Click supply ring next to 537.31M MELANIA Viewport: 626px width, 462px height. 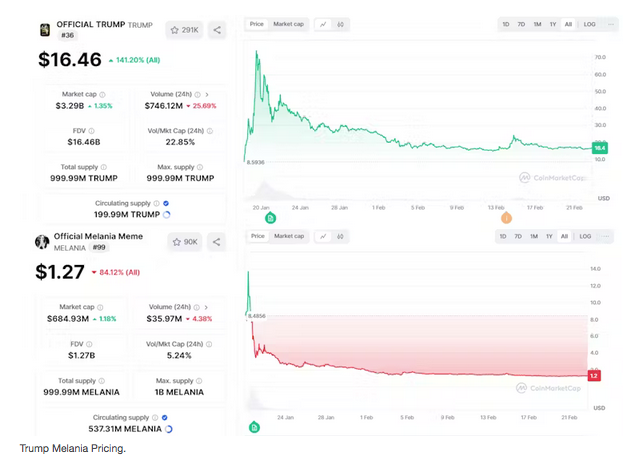(168, 429)
